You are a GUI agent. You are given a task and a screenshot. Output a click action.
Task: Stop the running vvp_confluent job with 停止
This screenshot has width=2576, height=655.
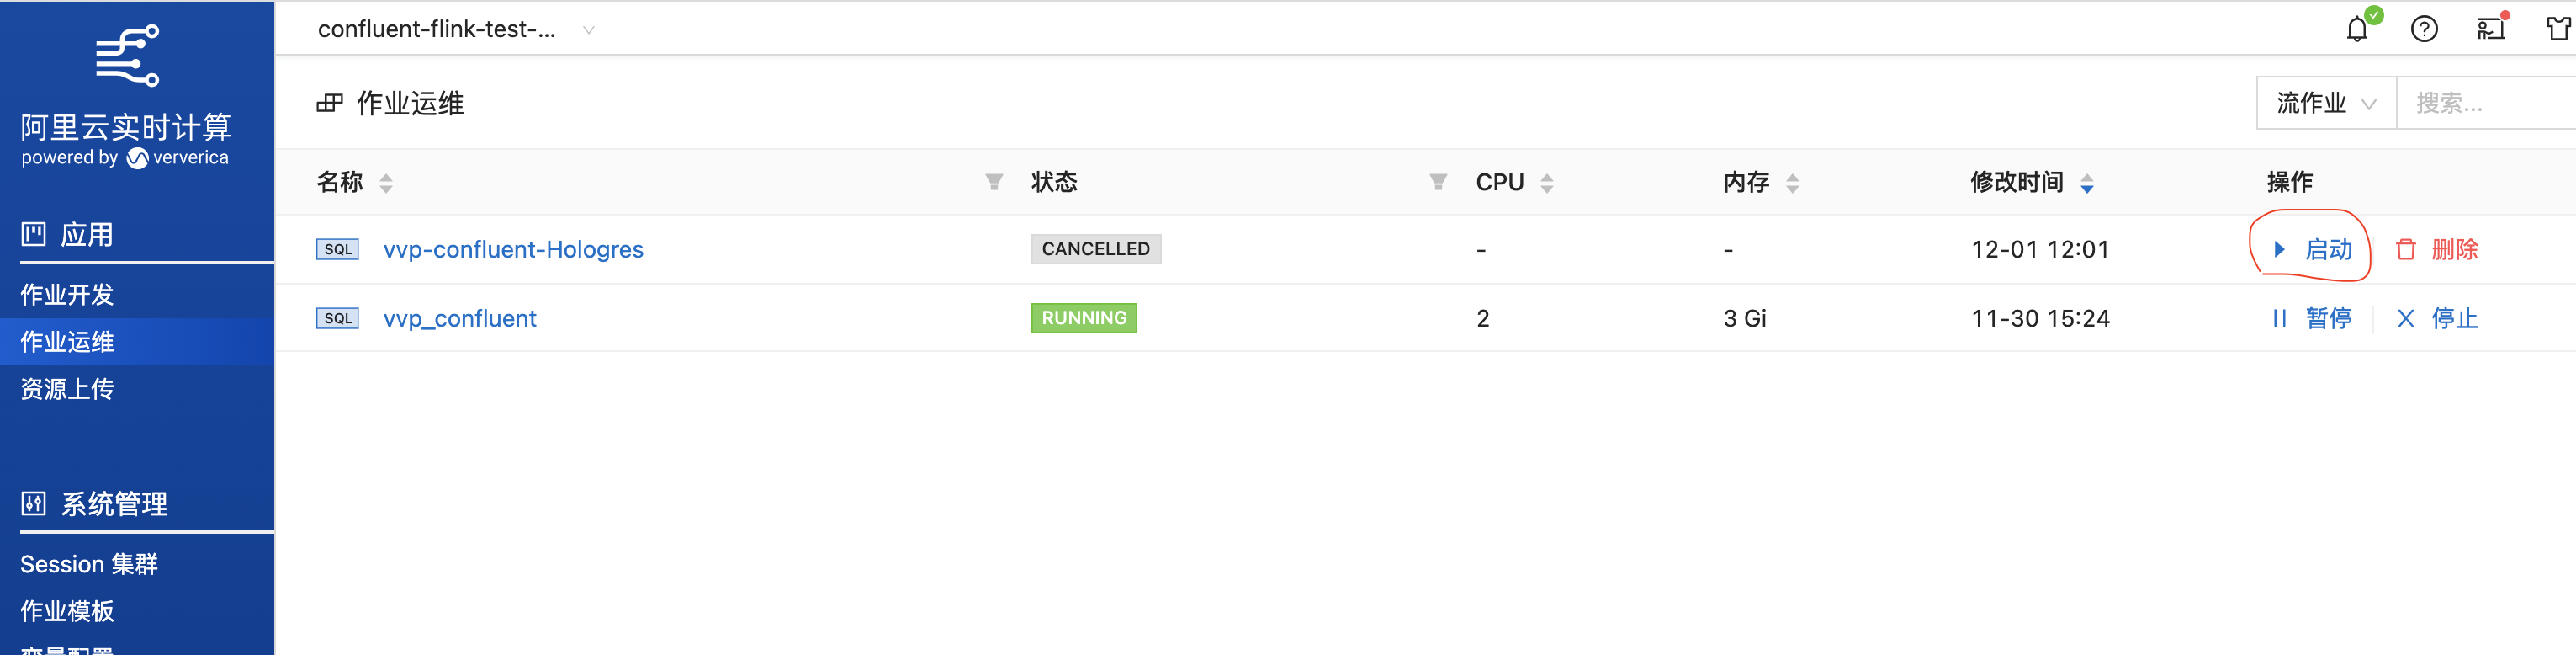(x=2438, y=318)
